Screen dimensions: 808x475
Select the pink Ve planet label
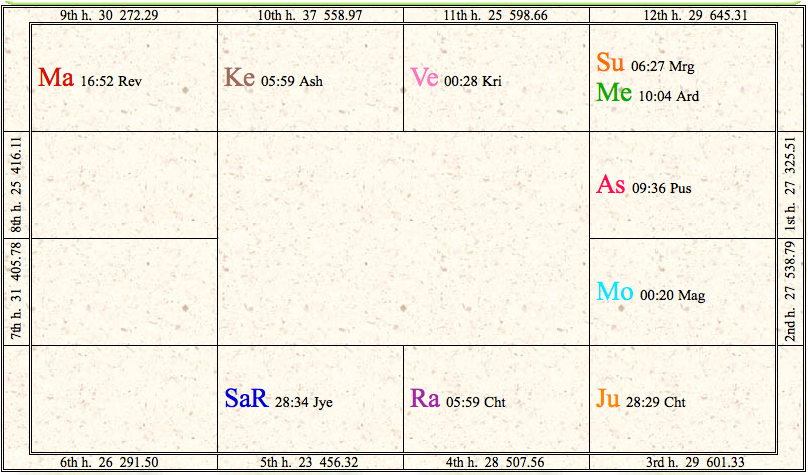[x=424, y=77]
